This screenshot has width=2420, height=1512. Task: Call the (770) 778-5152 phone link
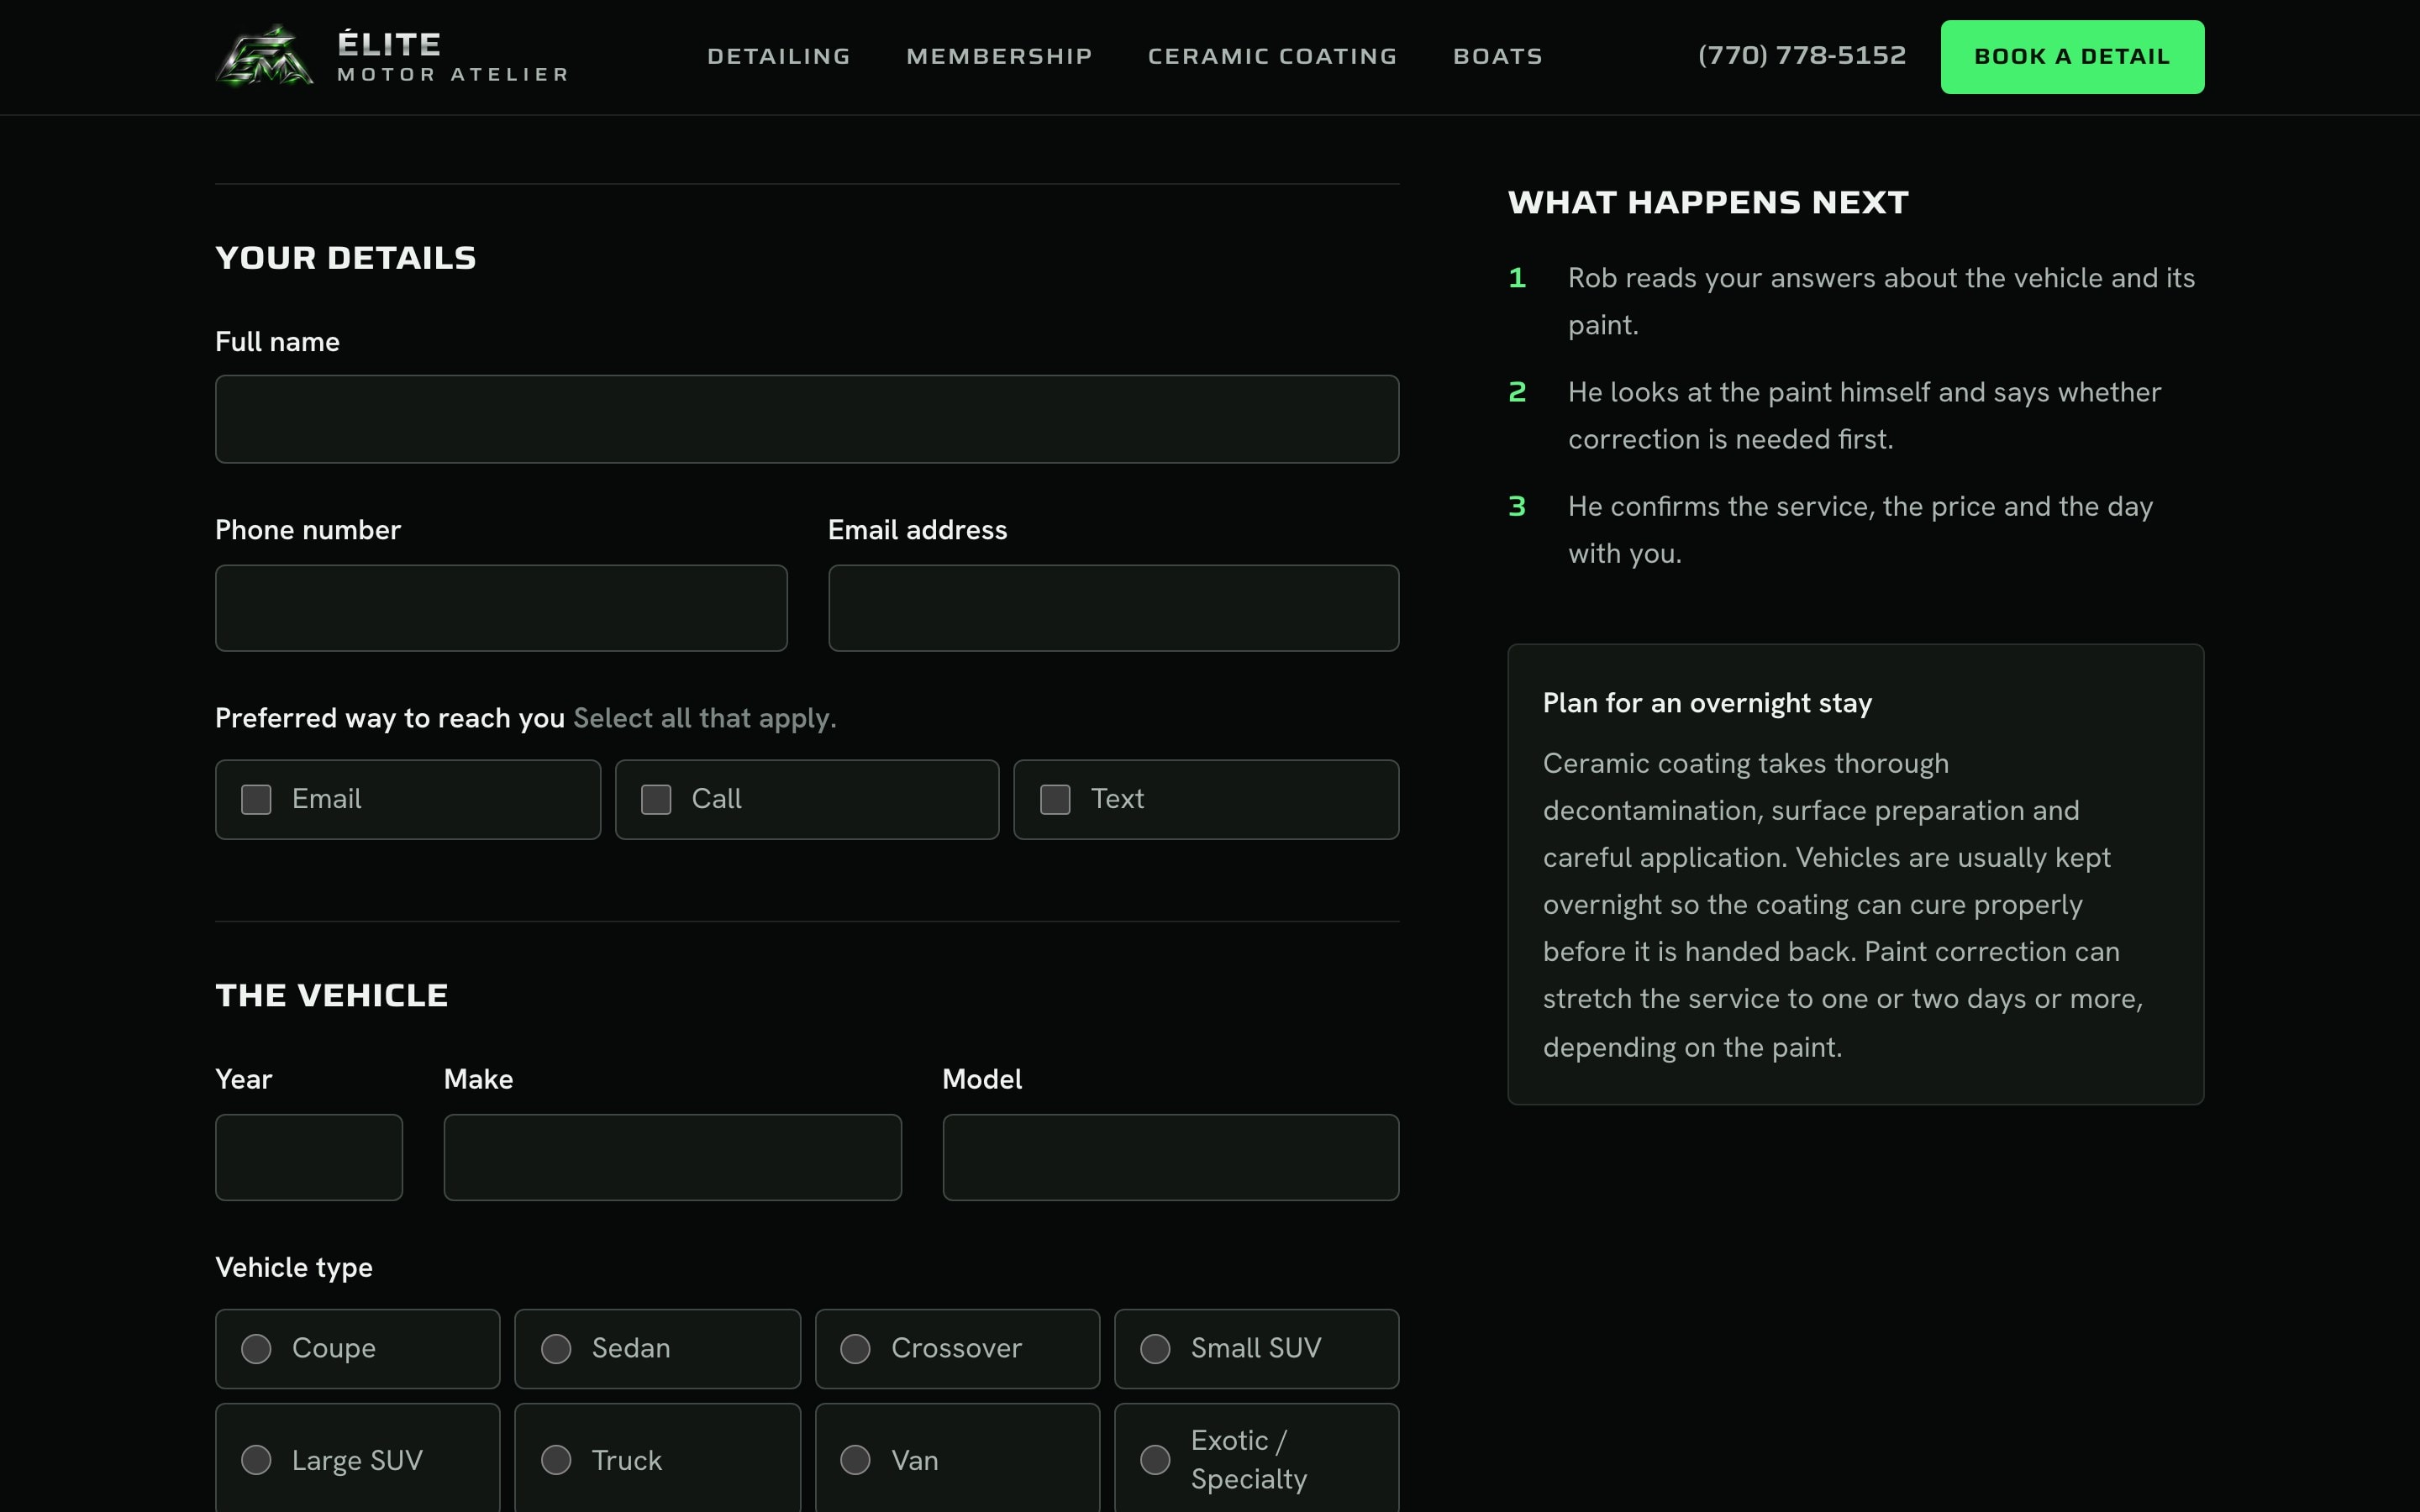click(1801, 56)
